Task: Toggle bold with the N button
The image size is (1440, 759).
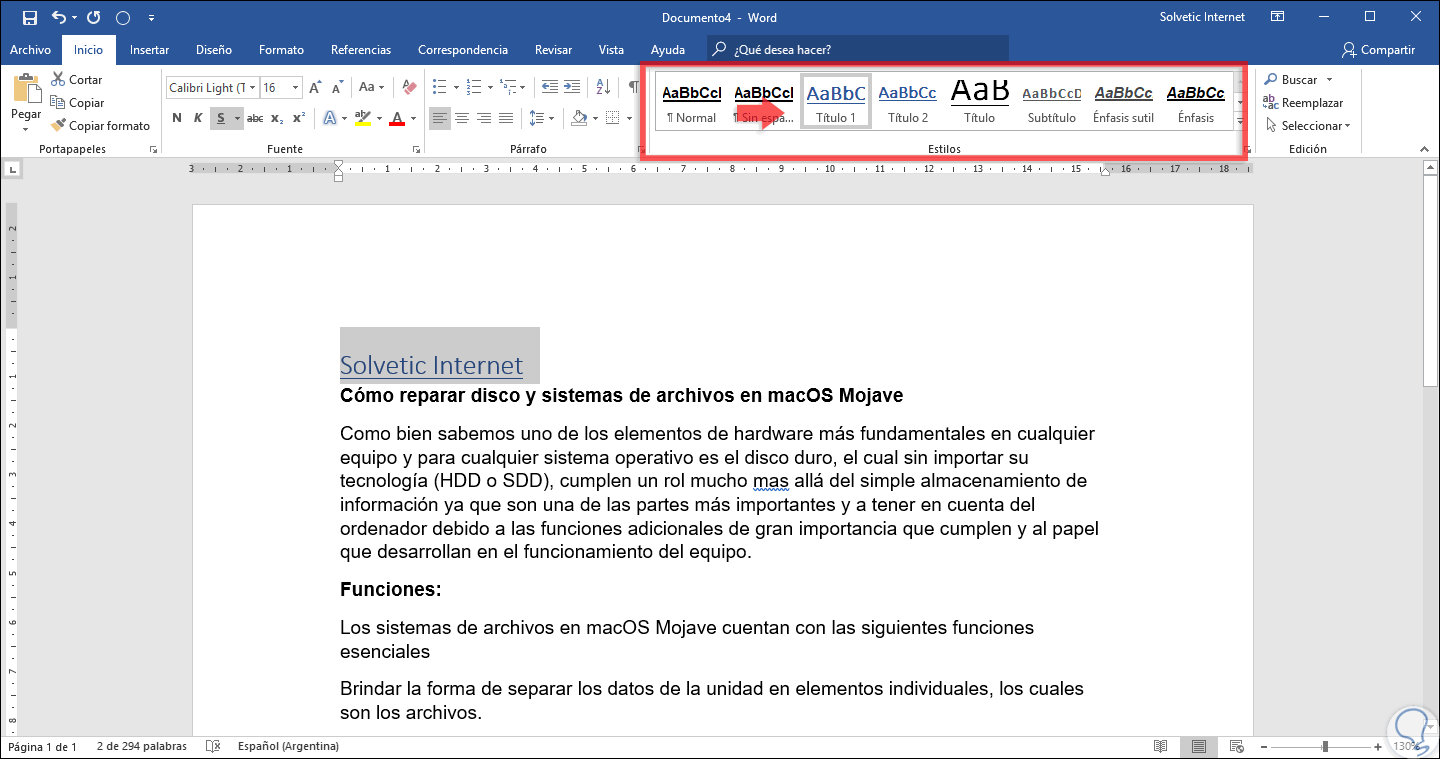Action: (177, 119)
